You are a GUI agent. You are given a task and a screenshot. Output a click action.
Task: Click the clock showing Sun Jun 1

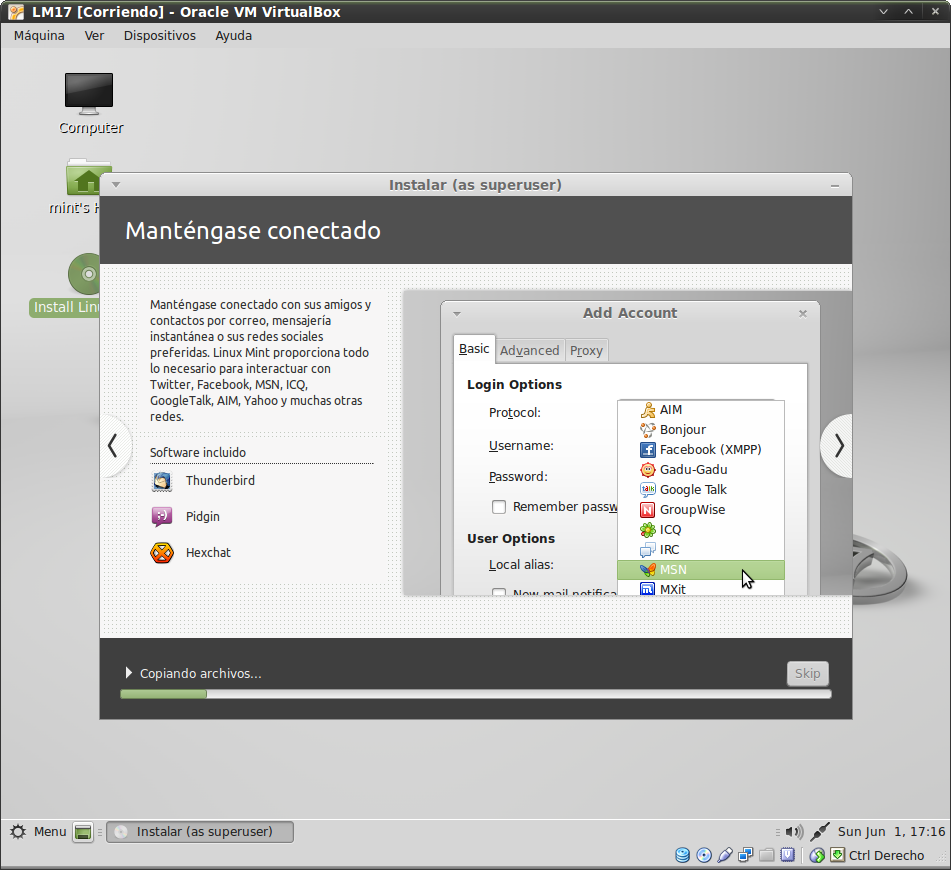click(891, 831)
